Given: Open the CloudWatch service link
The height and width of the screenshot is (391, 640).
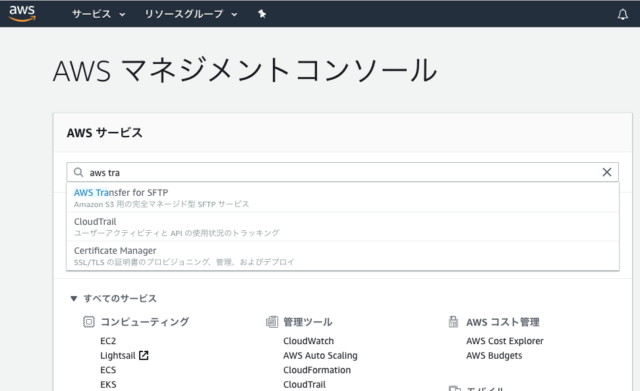Looking at the screenshot, I should point(309,341).
